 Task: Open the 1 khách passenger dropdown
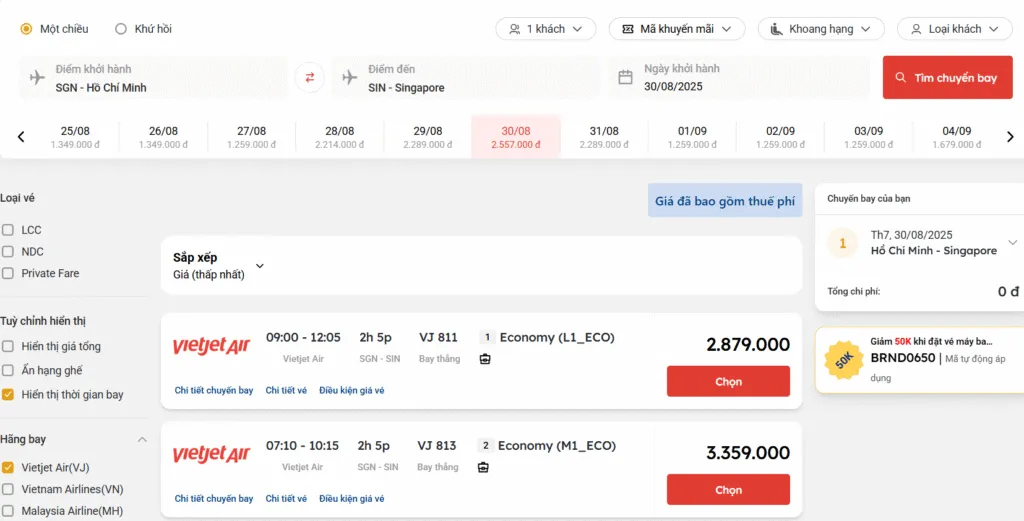click(x=546, y=29)
